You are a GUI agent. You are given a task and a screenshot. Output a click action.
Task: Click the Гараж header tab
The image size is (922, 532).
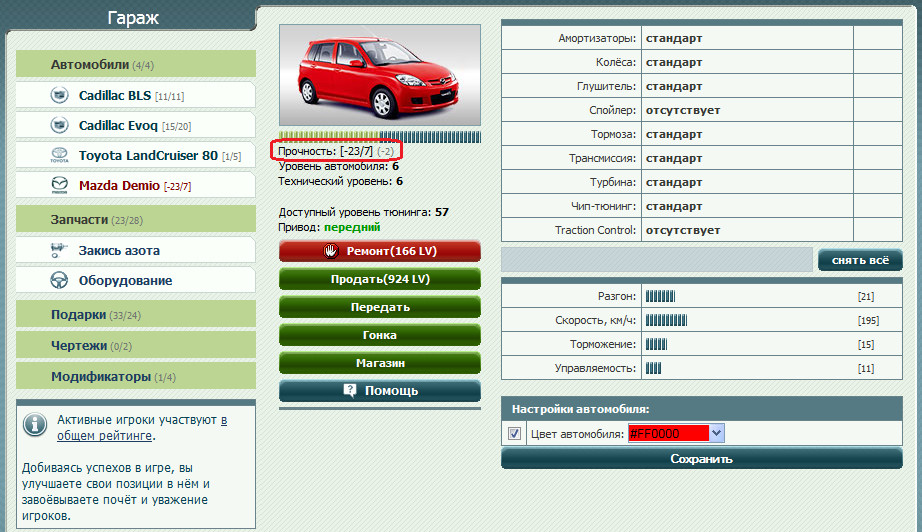(x=133, y=18)
